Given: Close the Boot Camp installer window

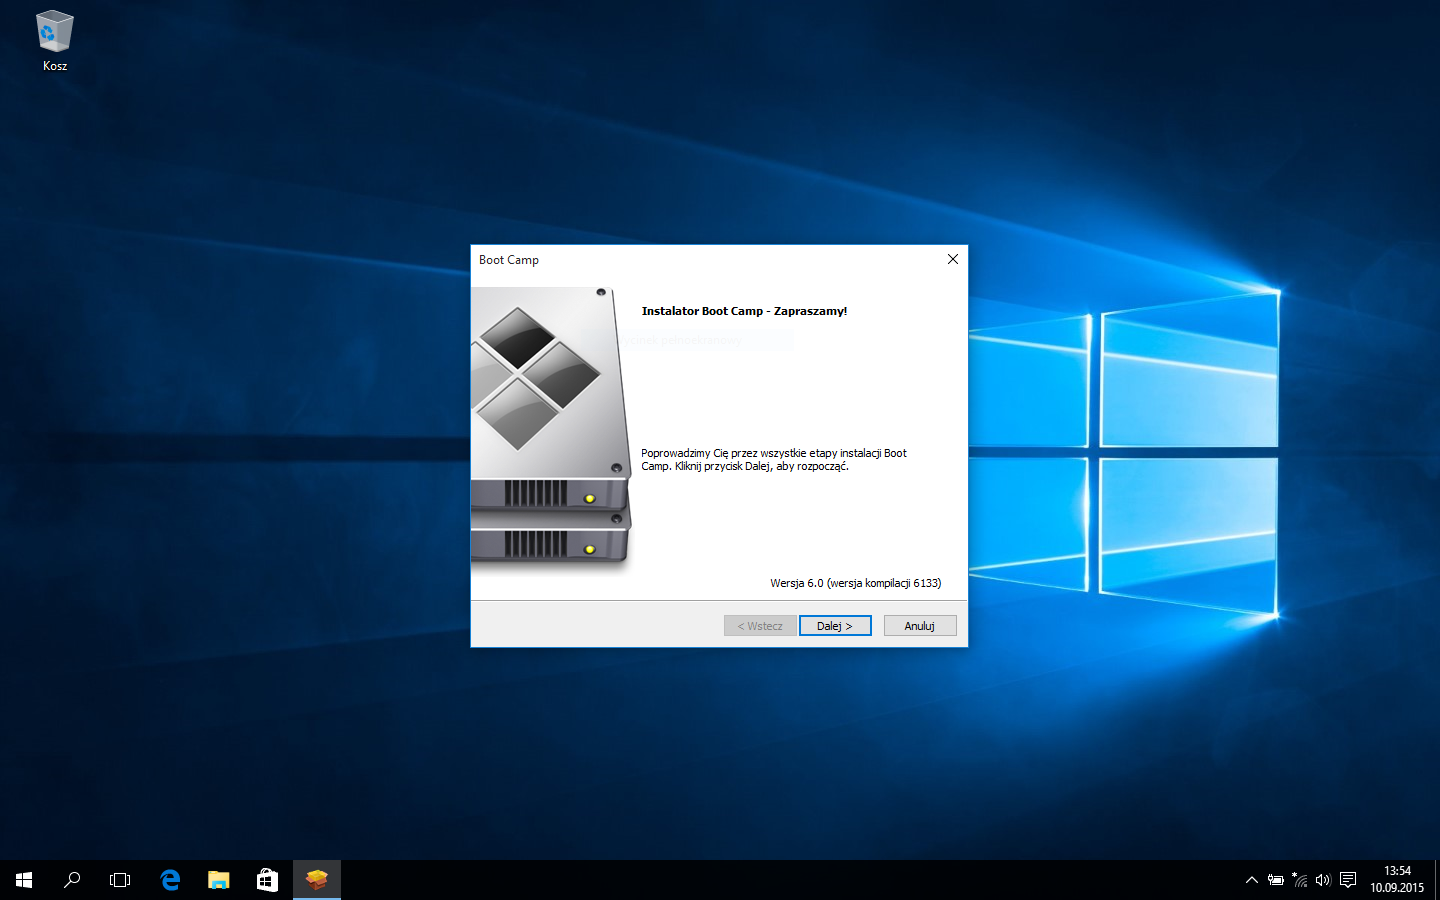Looking at the screenshot, I should click(953, 259).
